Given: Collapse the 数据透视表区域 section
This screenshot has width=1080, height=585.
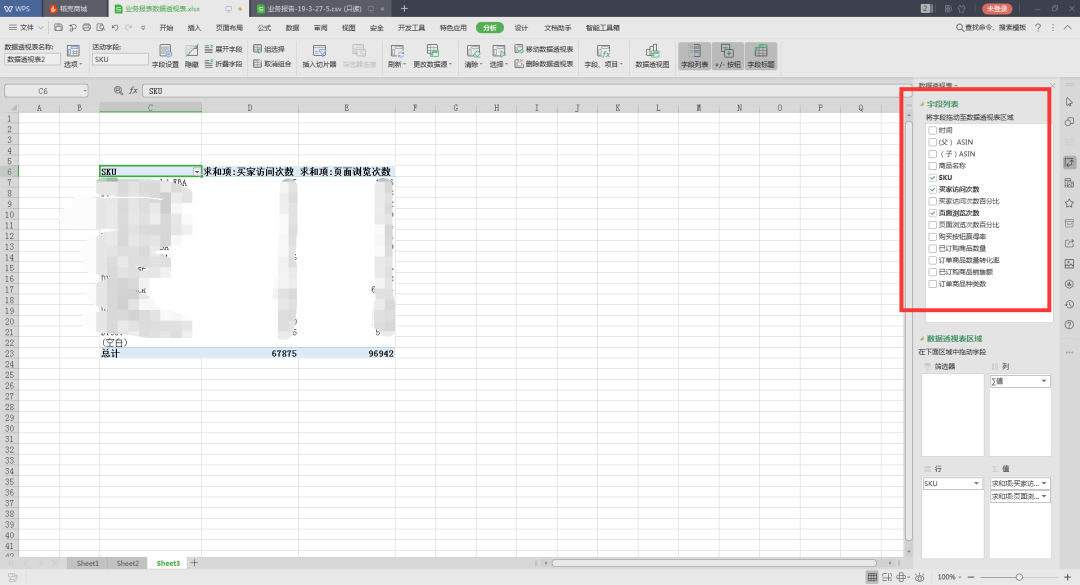Looking at the screenshot, I should click(922, 338).
